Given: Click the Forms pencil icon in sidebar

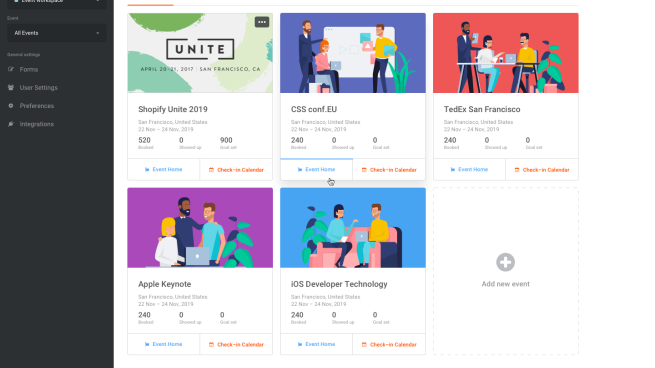Looking at the screenshot, I should 11,69.
